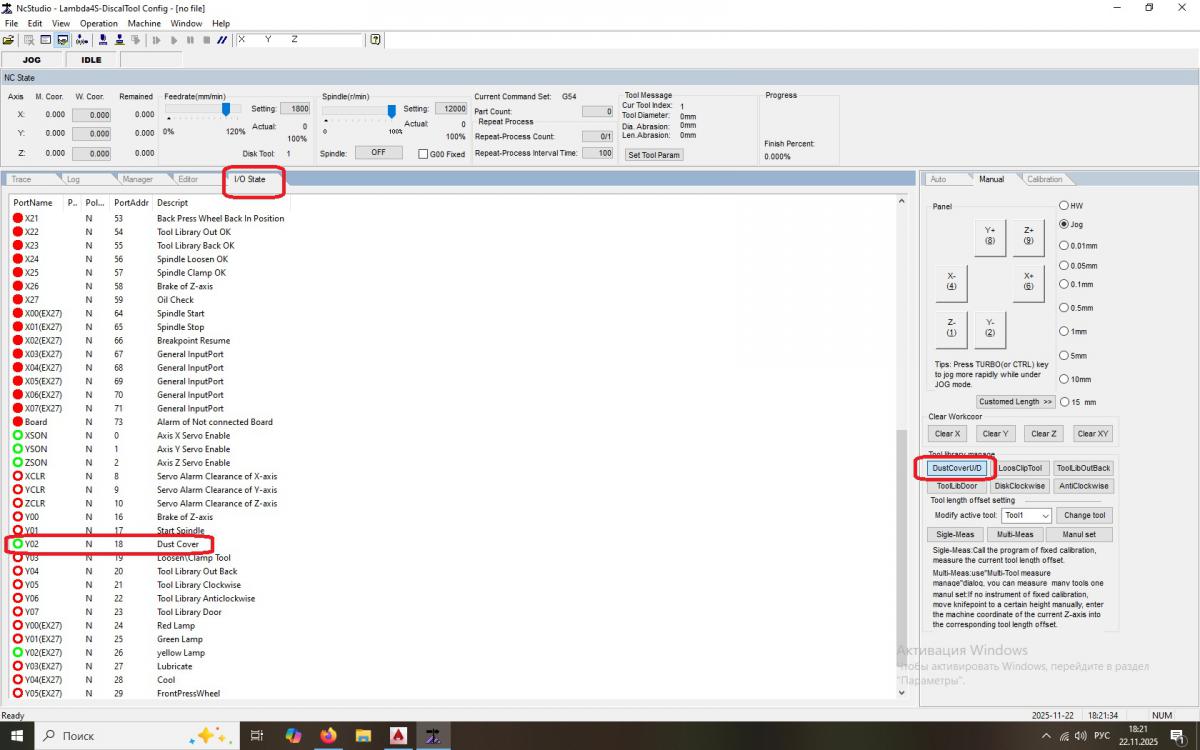The height and width of the screenshot is (750, 1200).
Task: Switch to the Calibration tab
Action: [1045, 179]
